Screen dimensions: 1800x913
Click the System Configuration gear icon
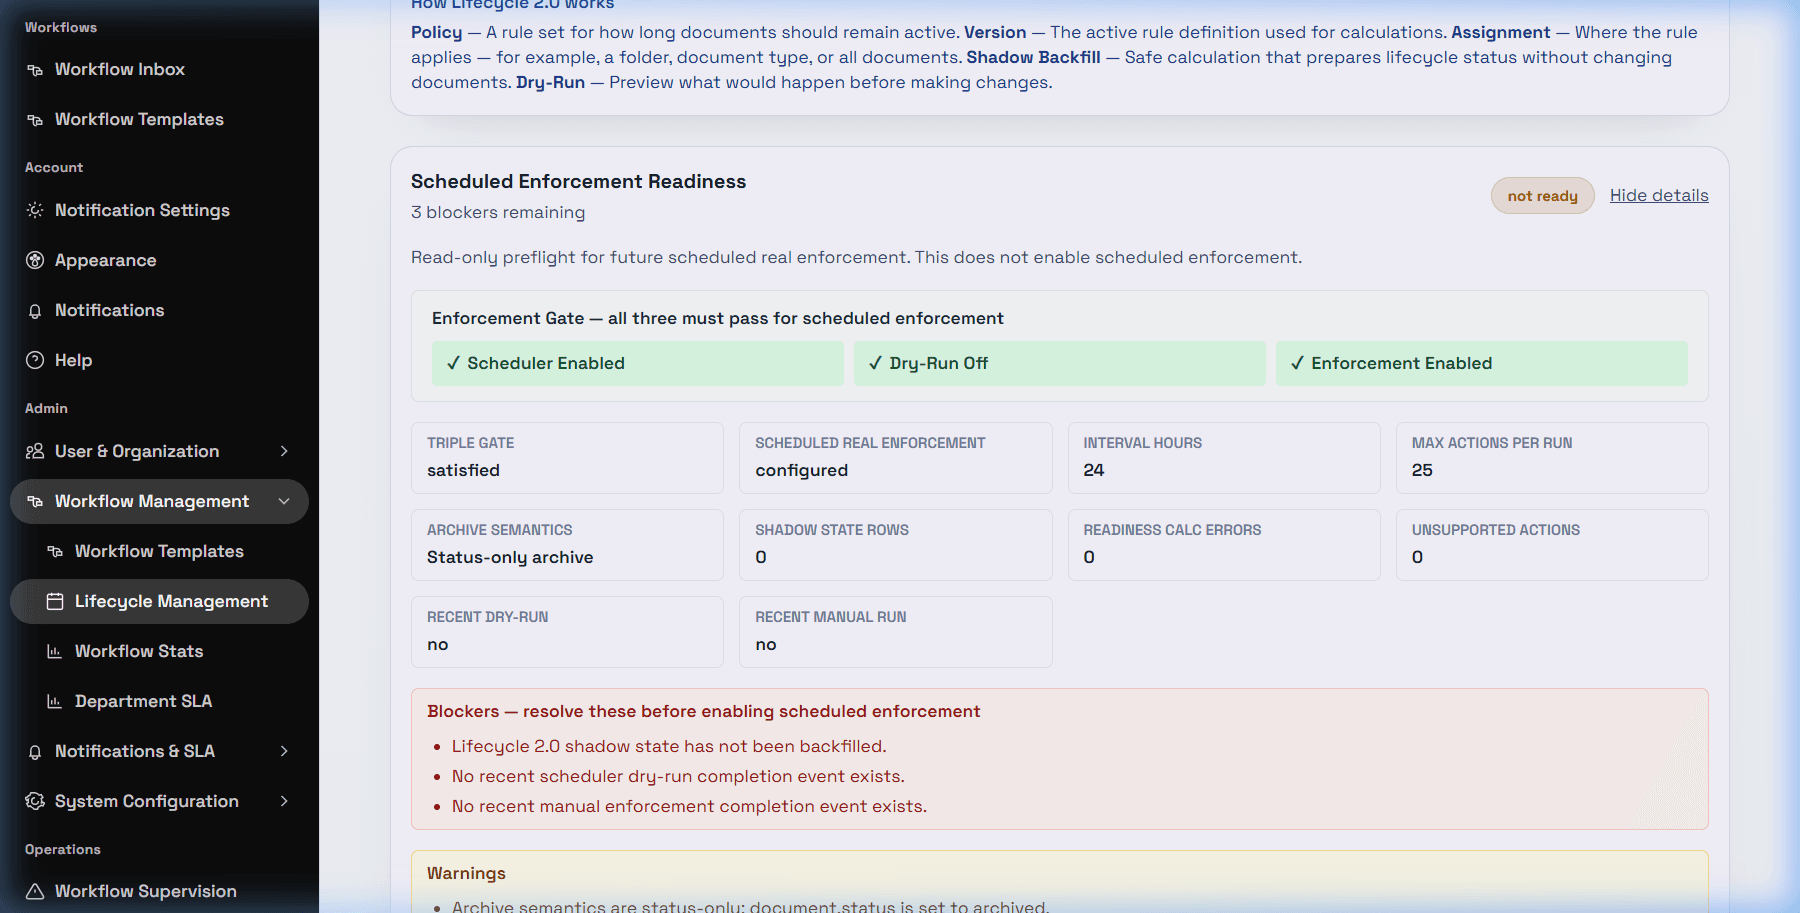(35, 801)
